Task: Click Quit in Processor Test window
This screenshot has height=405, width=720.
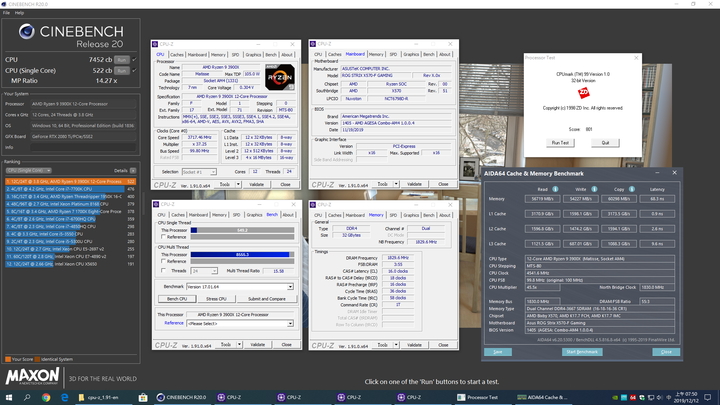Action: pyautogui.click(x=605, y=143)
